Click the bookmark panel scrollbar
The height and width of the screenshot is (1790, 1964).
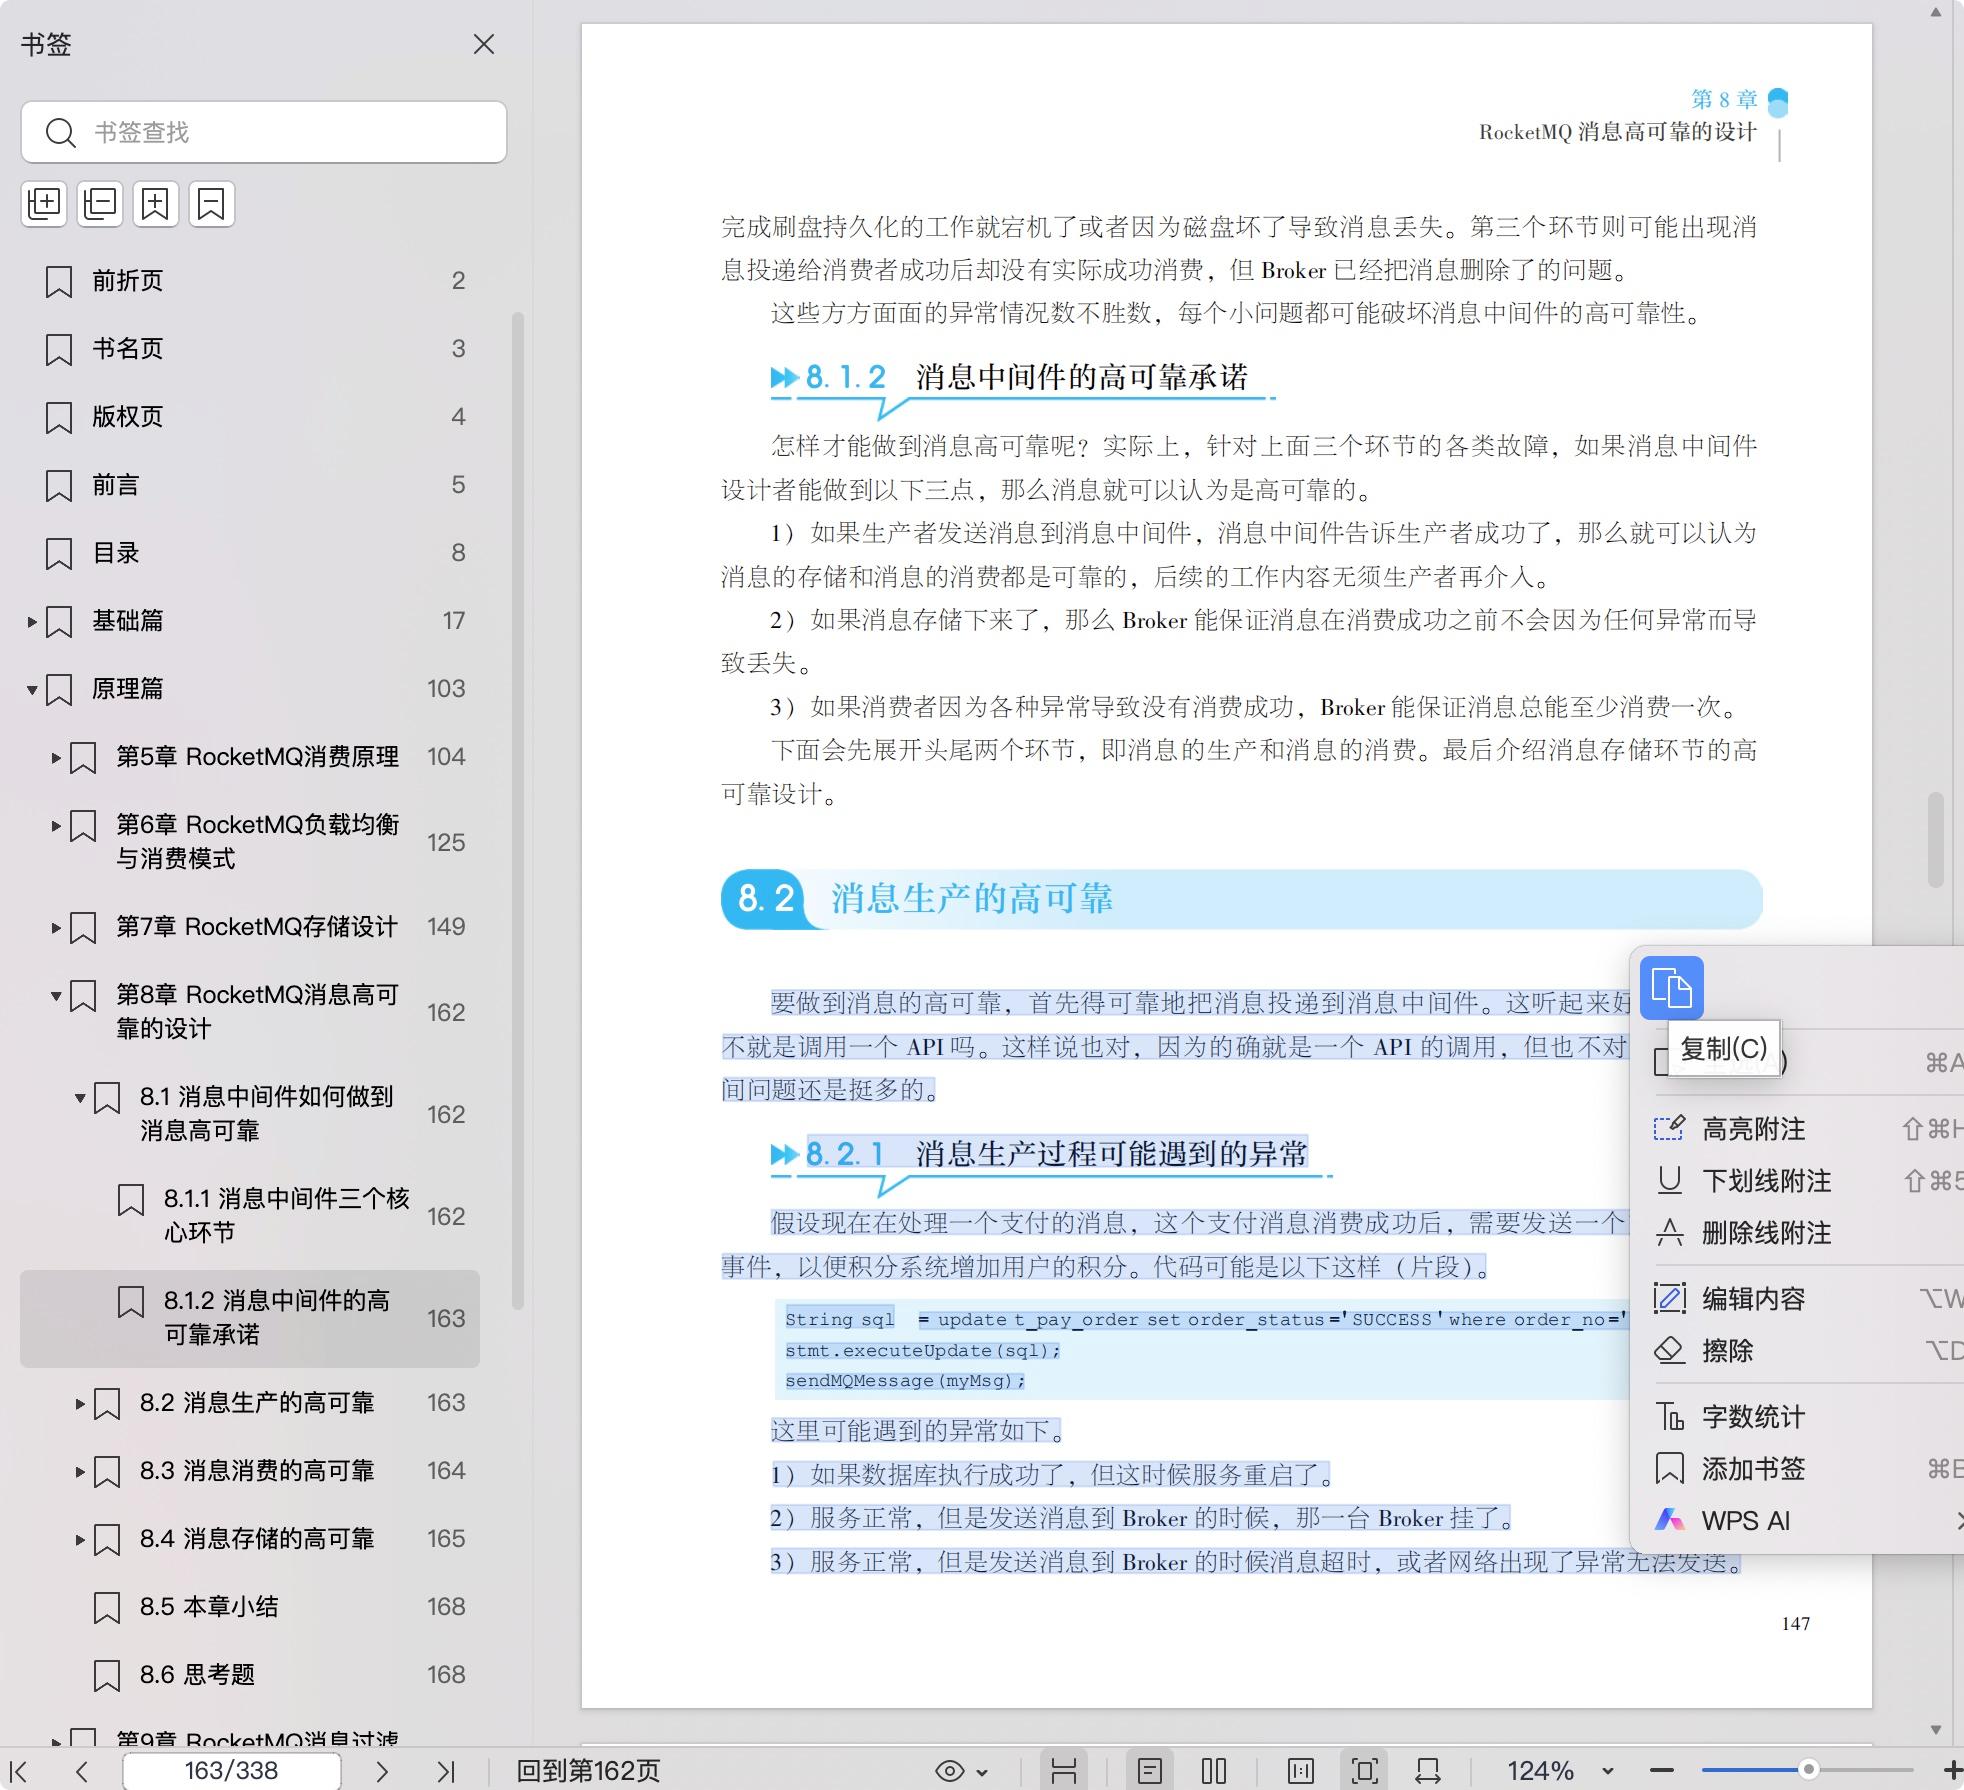tap(518, 810)
